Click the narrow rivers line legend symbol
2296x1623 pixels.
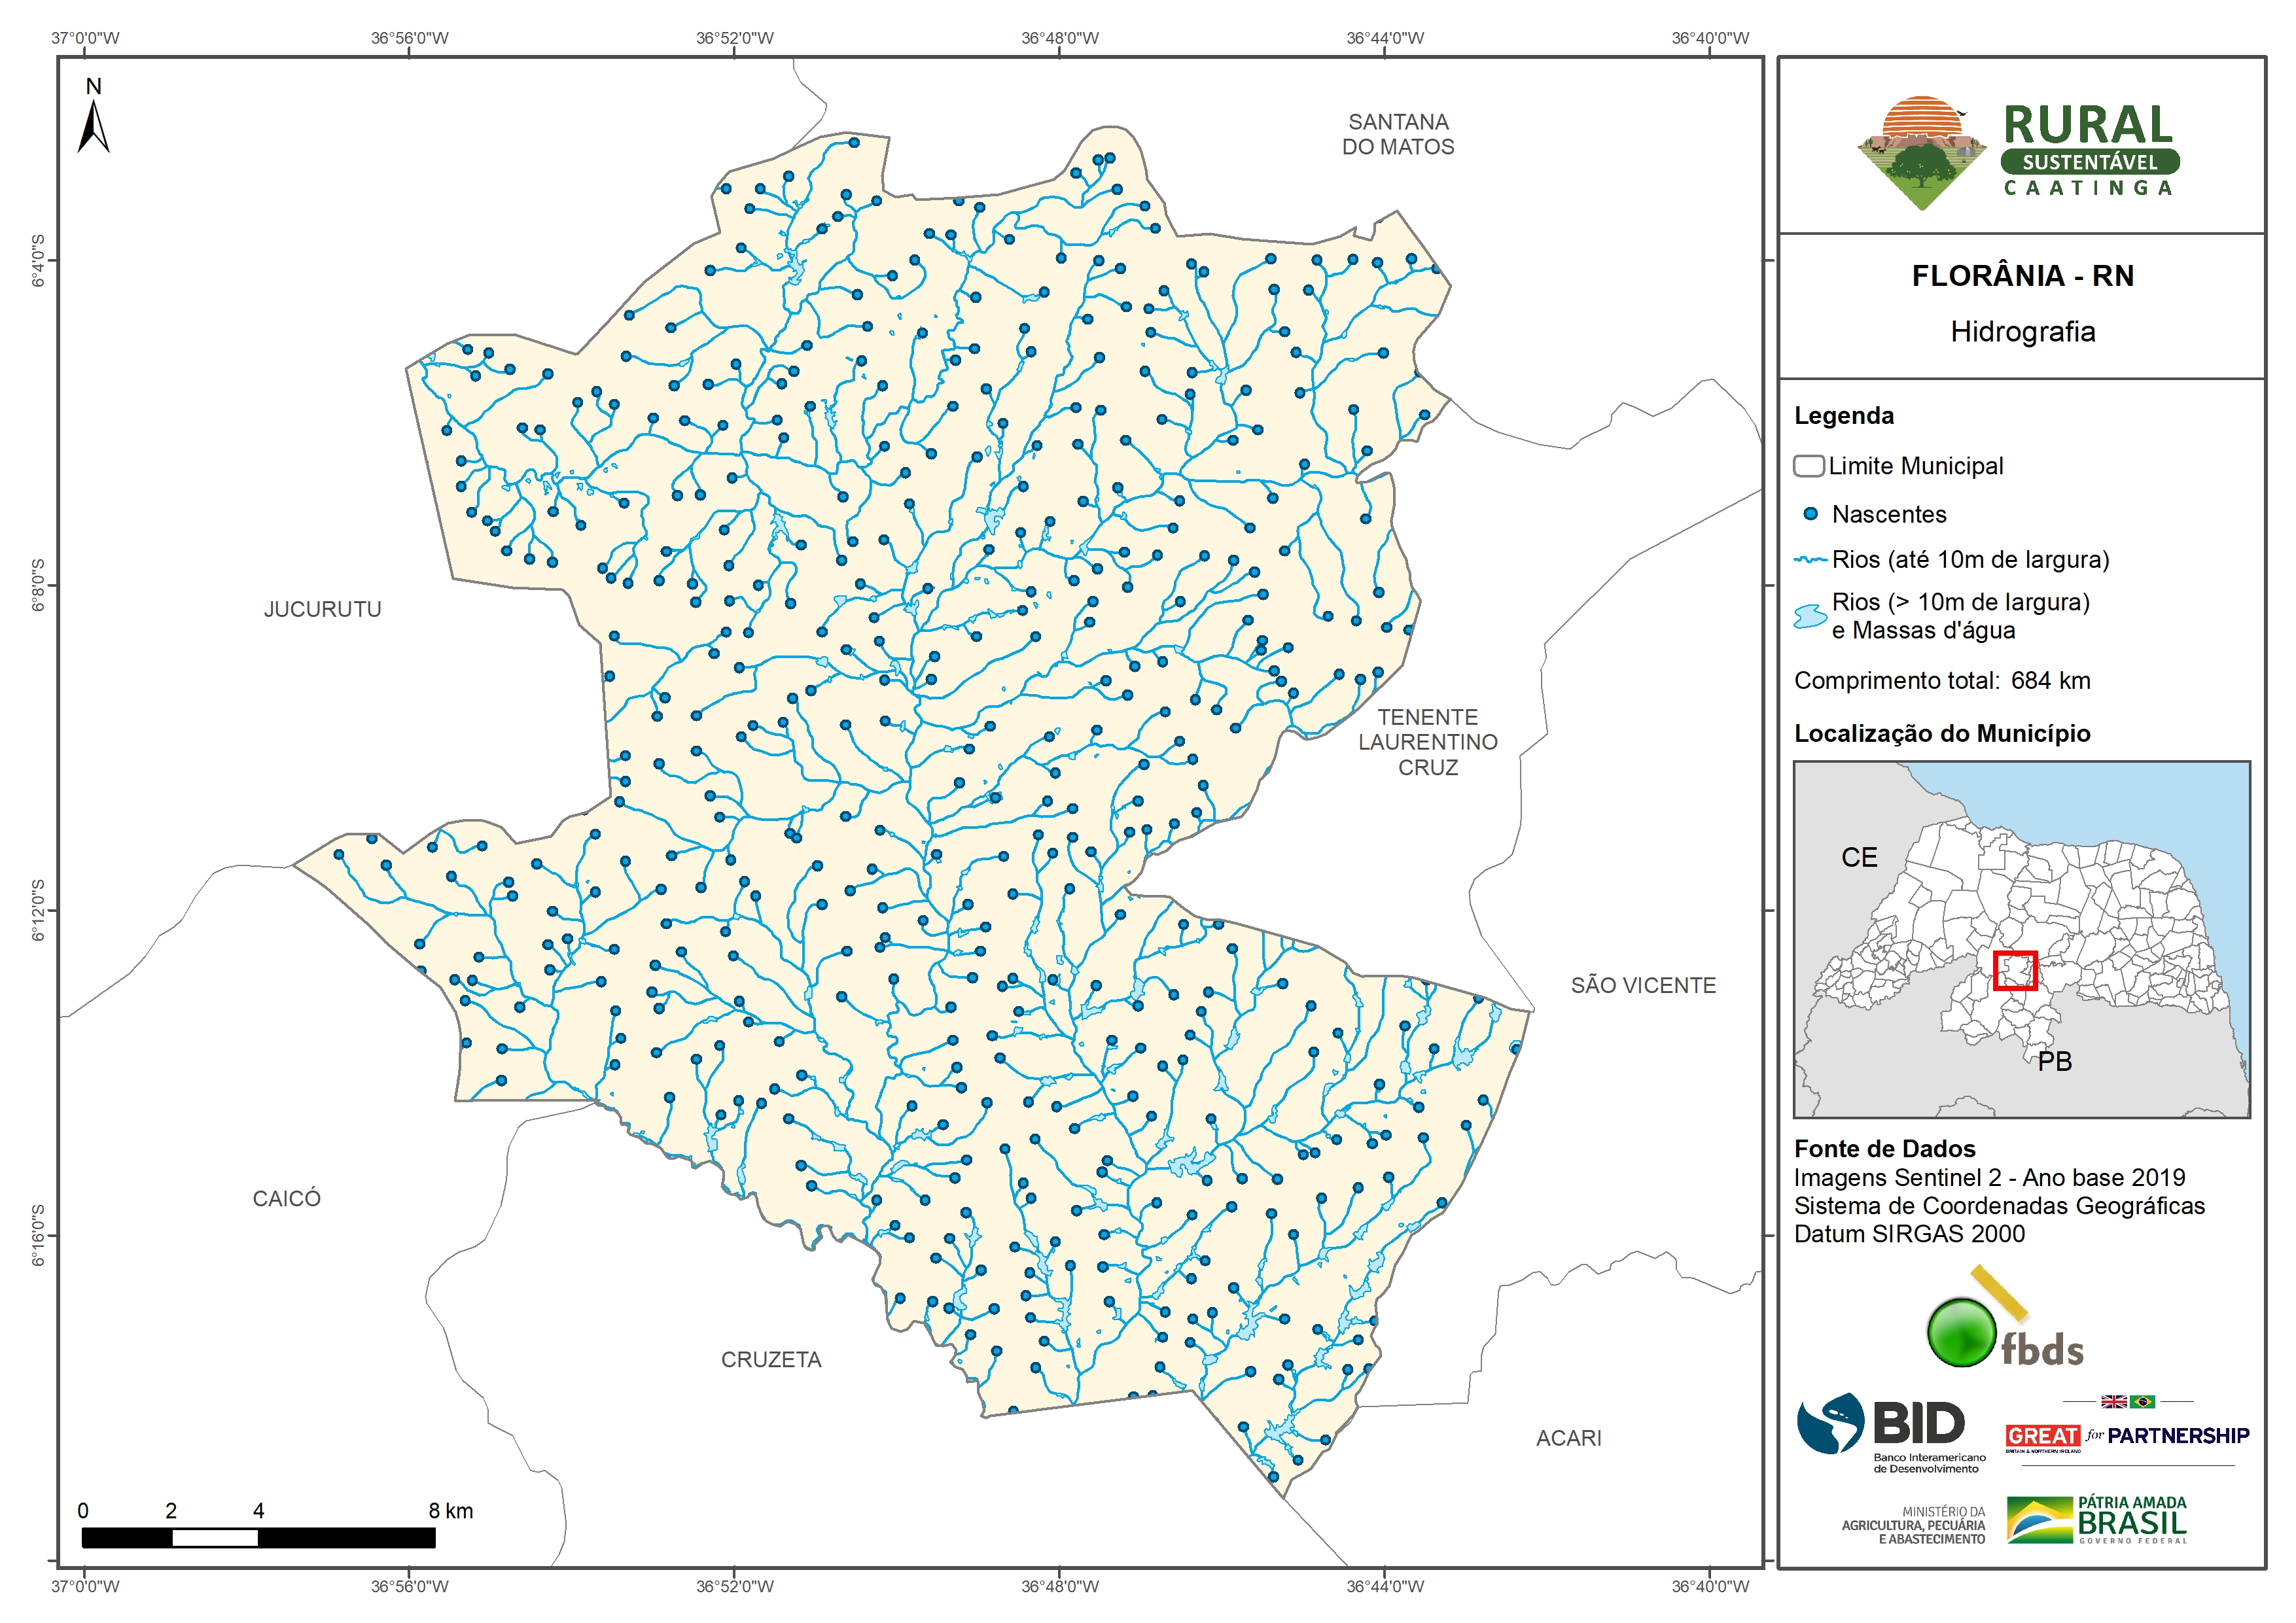click(1810, 560)
